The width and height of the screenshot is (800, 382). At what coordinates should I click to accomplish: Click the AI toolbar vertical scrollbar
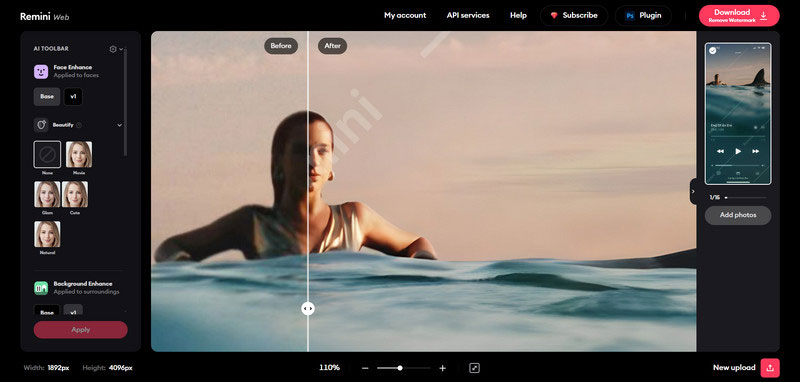125,102
